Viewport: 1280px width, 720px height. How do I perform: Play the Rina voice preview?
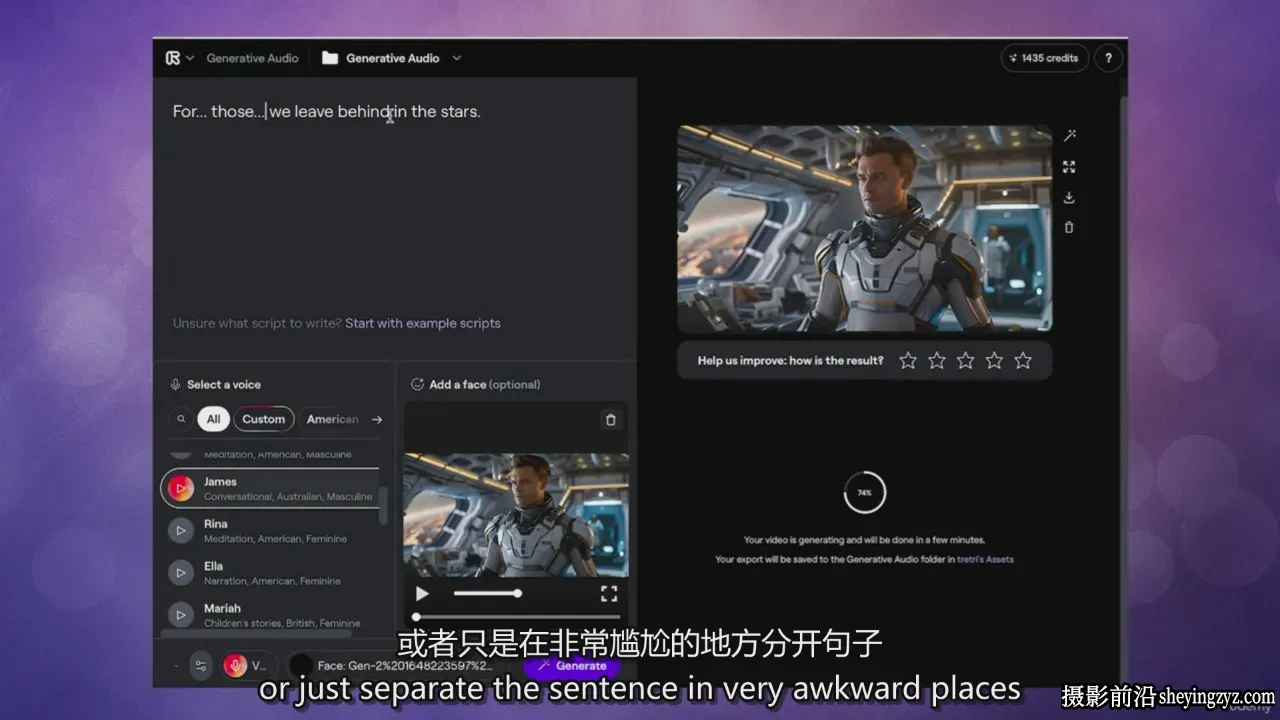coord(181,530)
